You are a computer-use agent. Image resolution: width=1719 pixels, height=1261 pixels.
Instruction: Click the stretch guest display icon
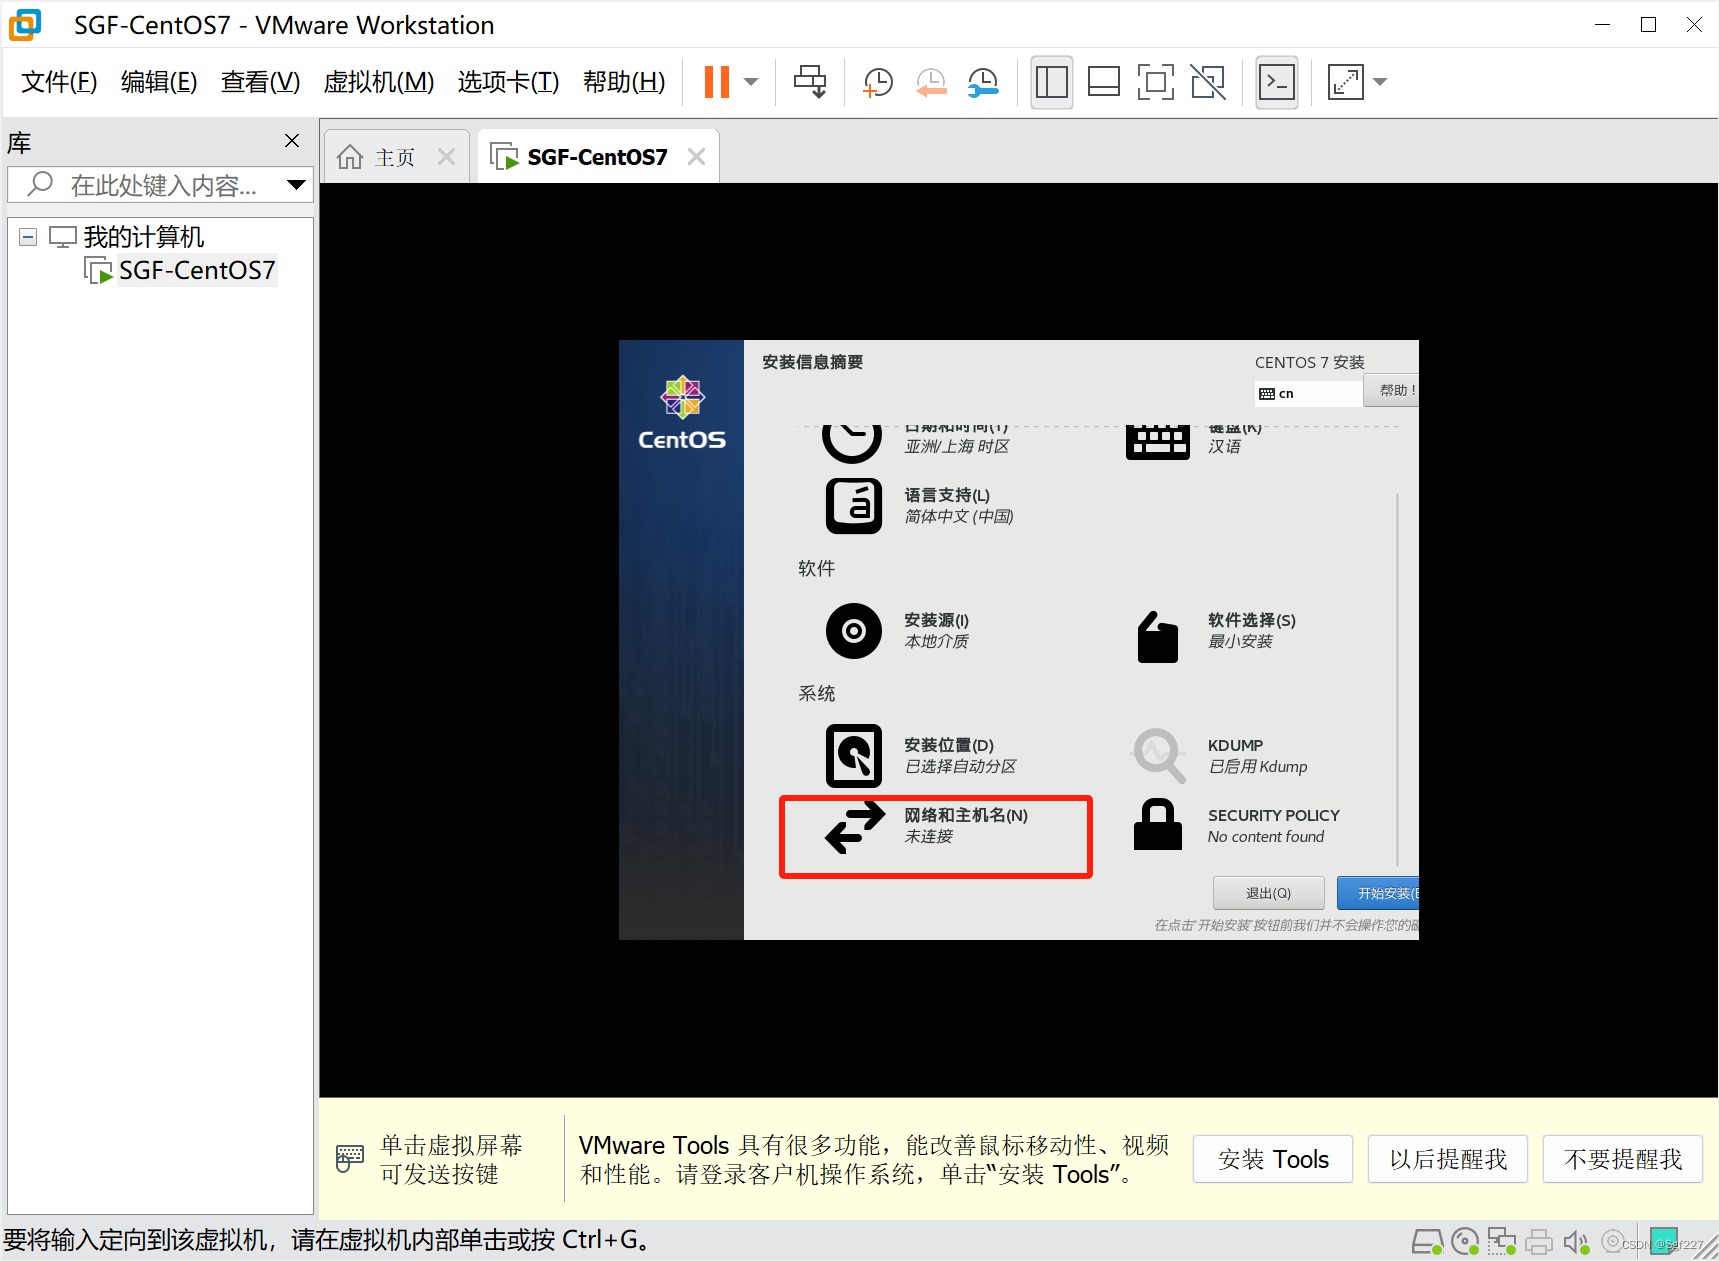[x=1345, y=82]
